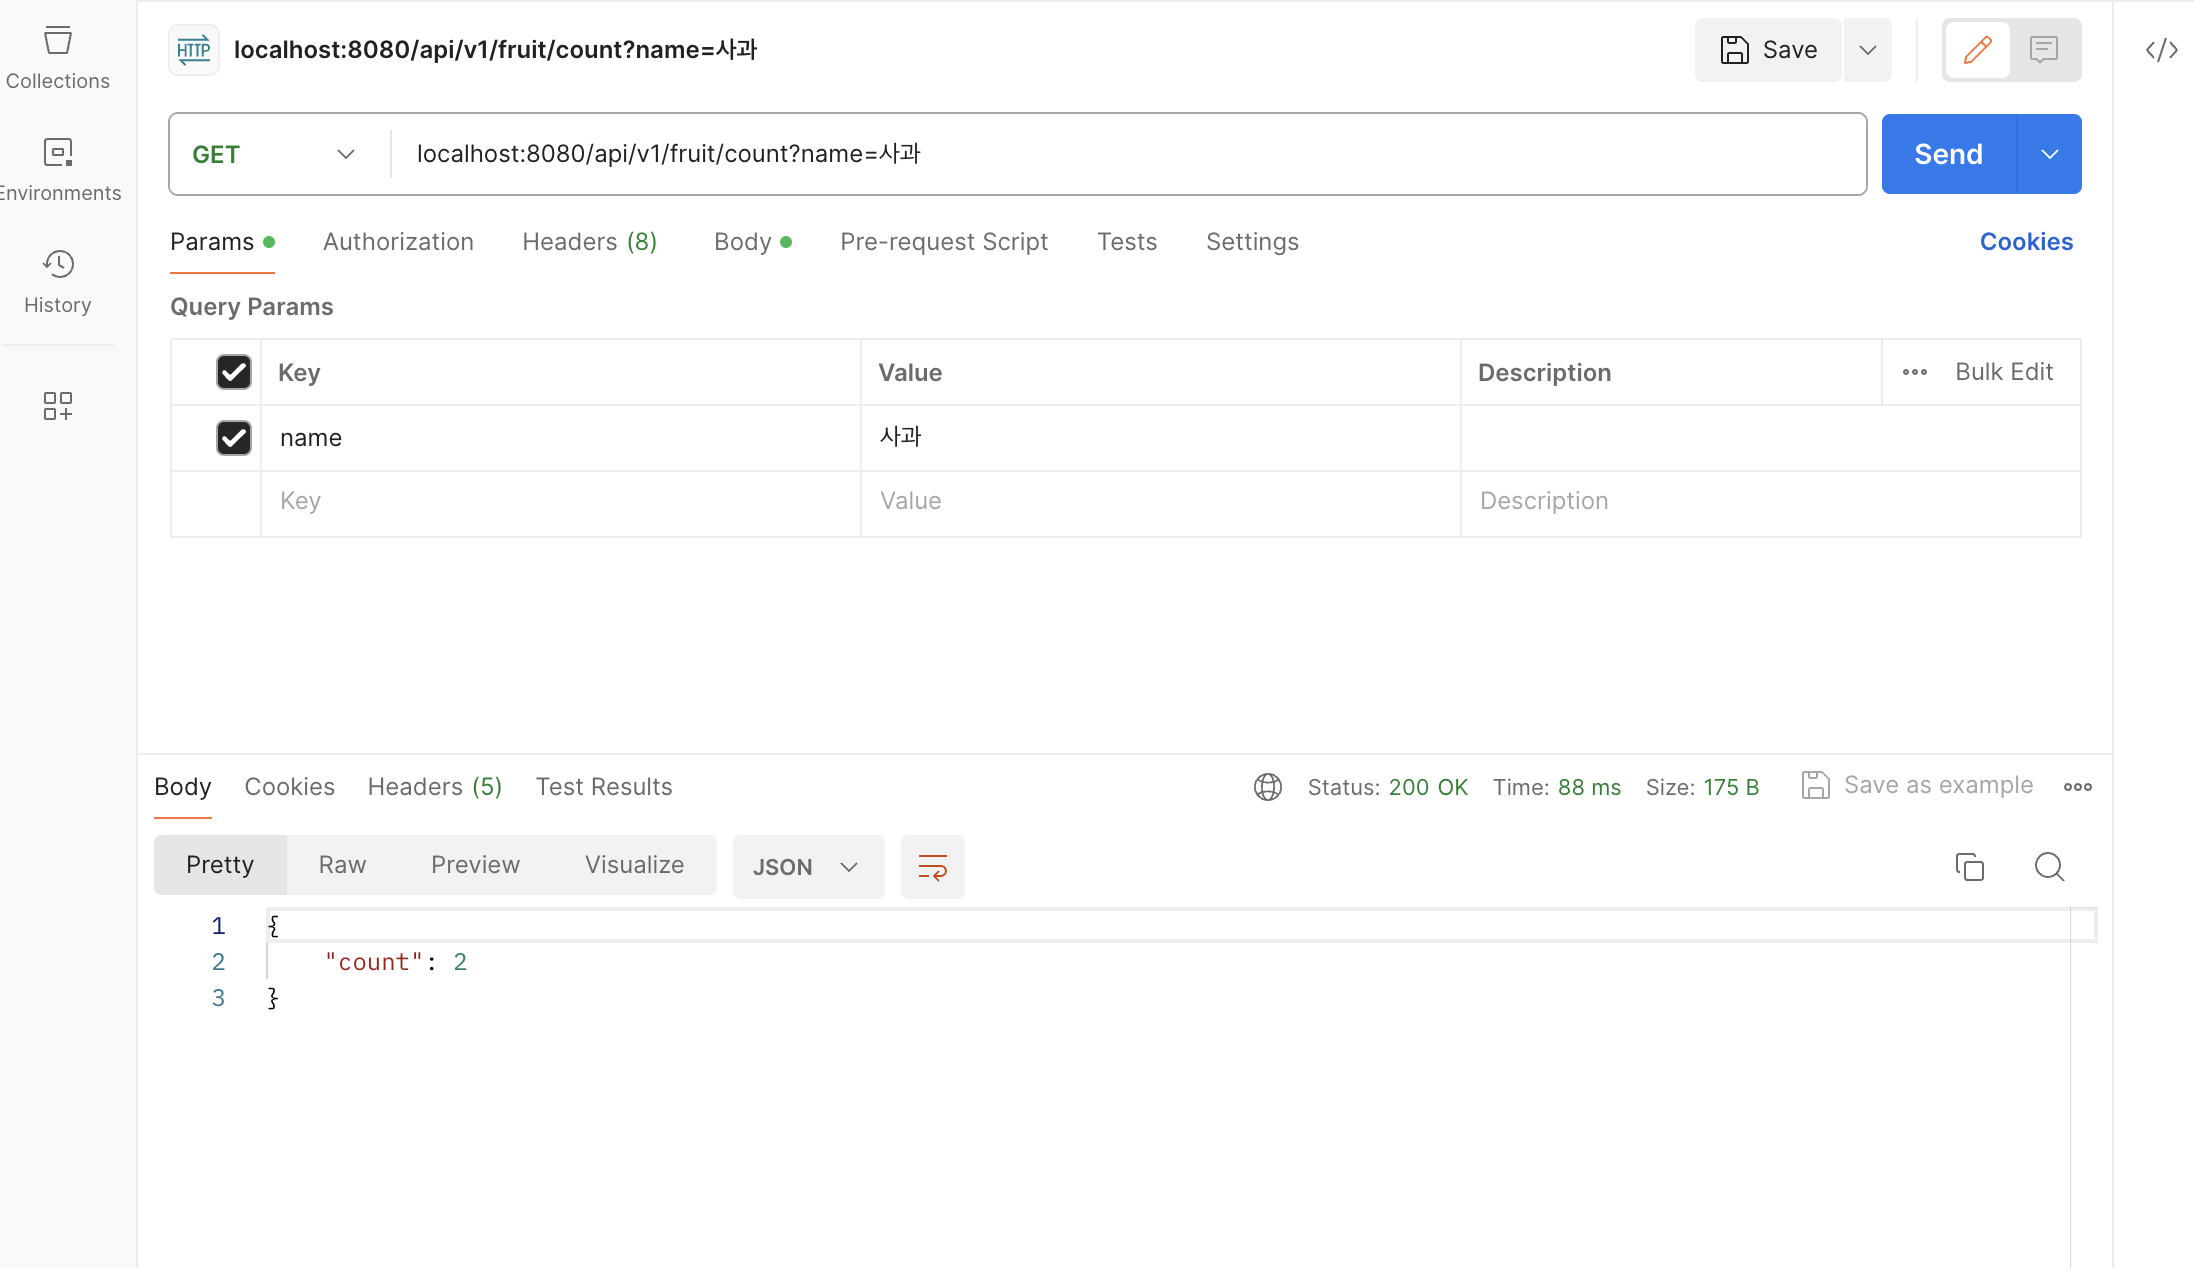
Task: Toggle the response line wrap icon
Action: 932,867
